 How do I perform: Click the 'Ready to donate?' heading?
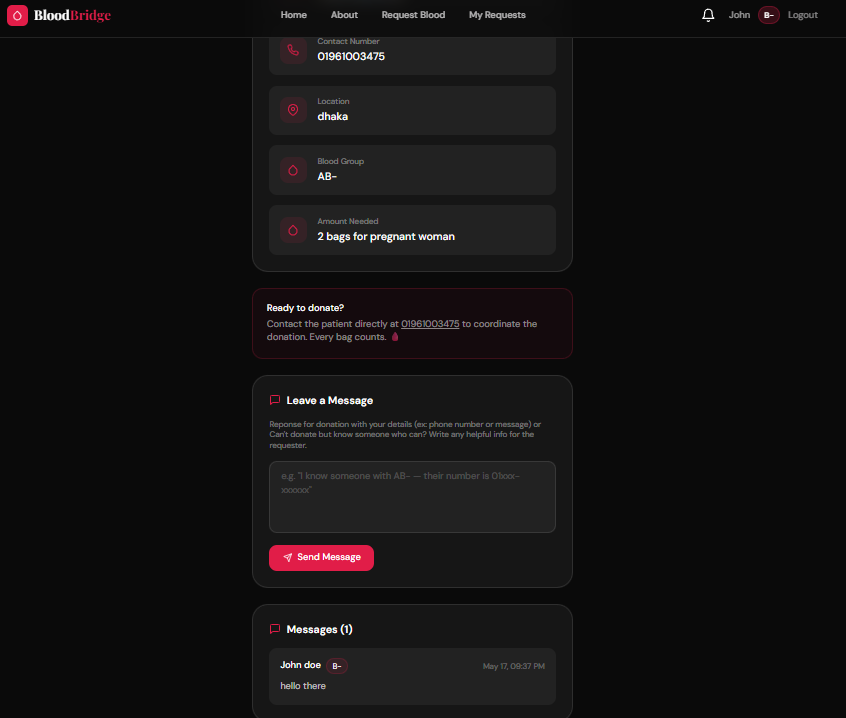305,308
